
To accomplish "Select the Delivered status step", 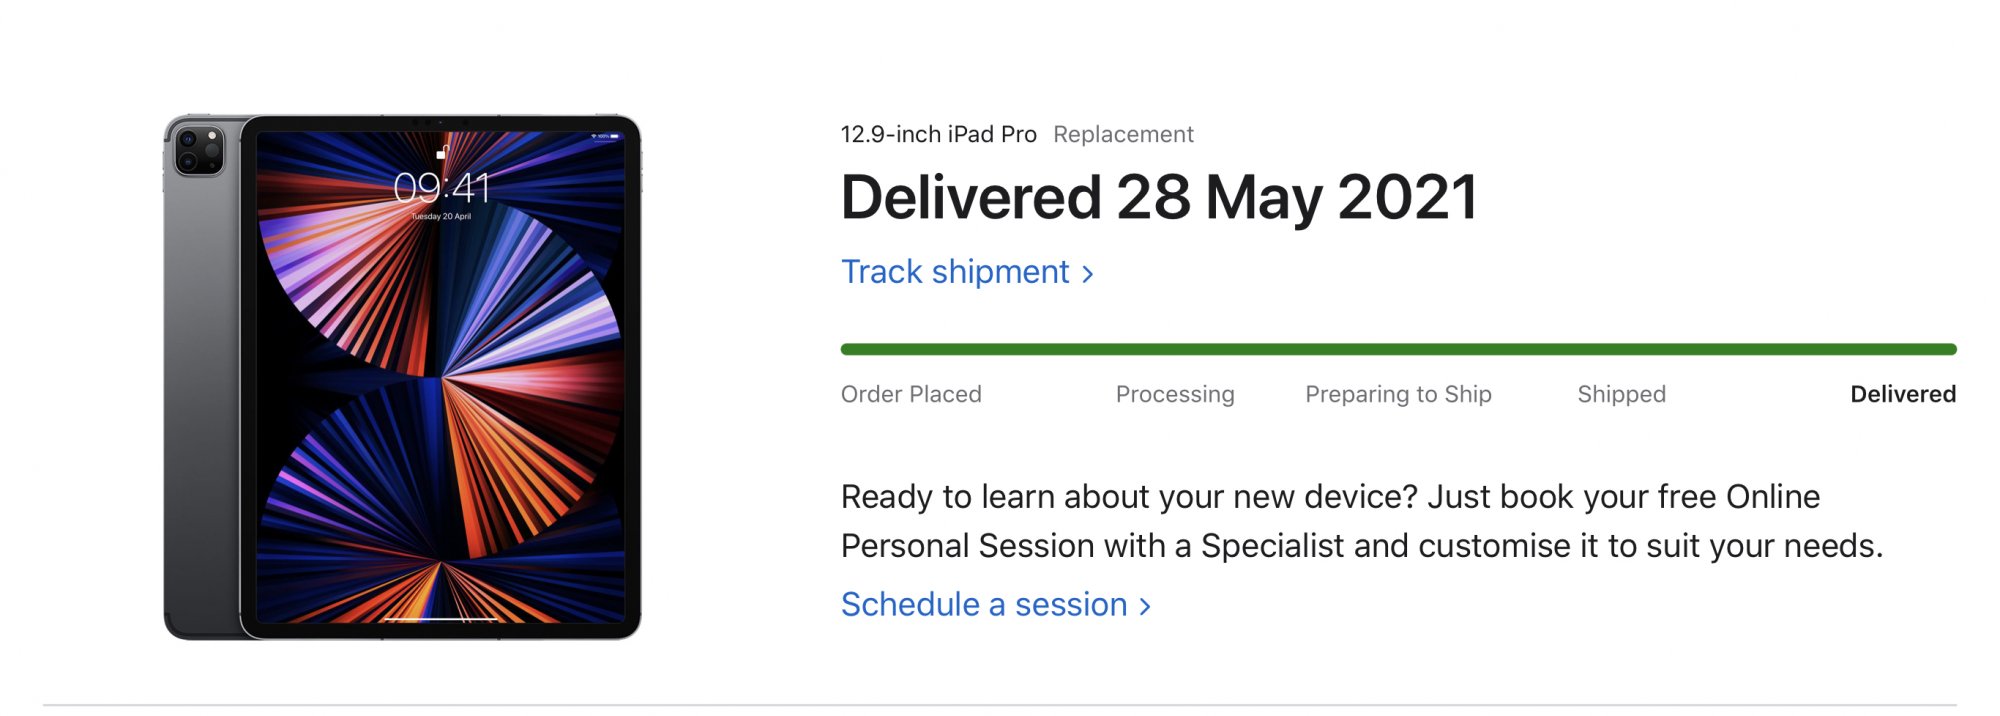I will pyautogui.click(x=1902, y=394).
